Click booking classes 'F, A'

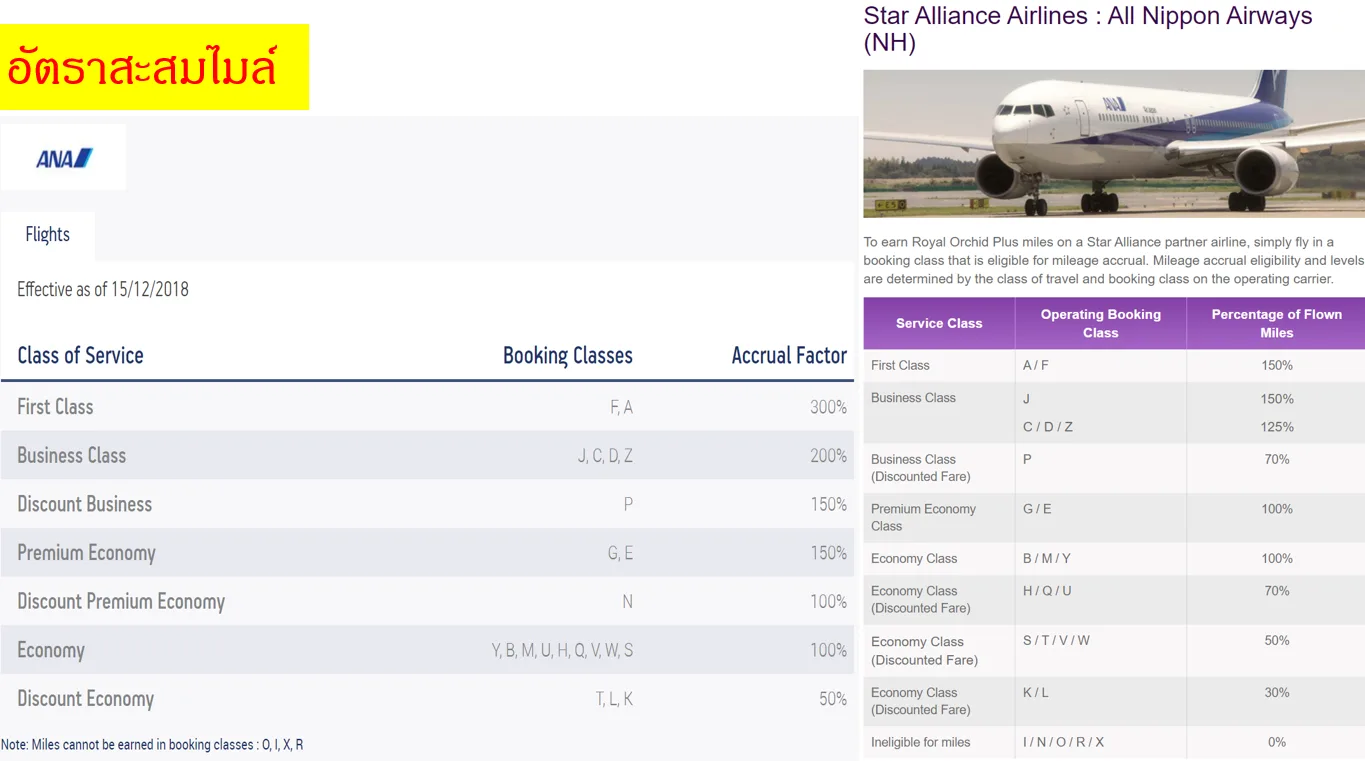621,407
